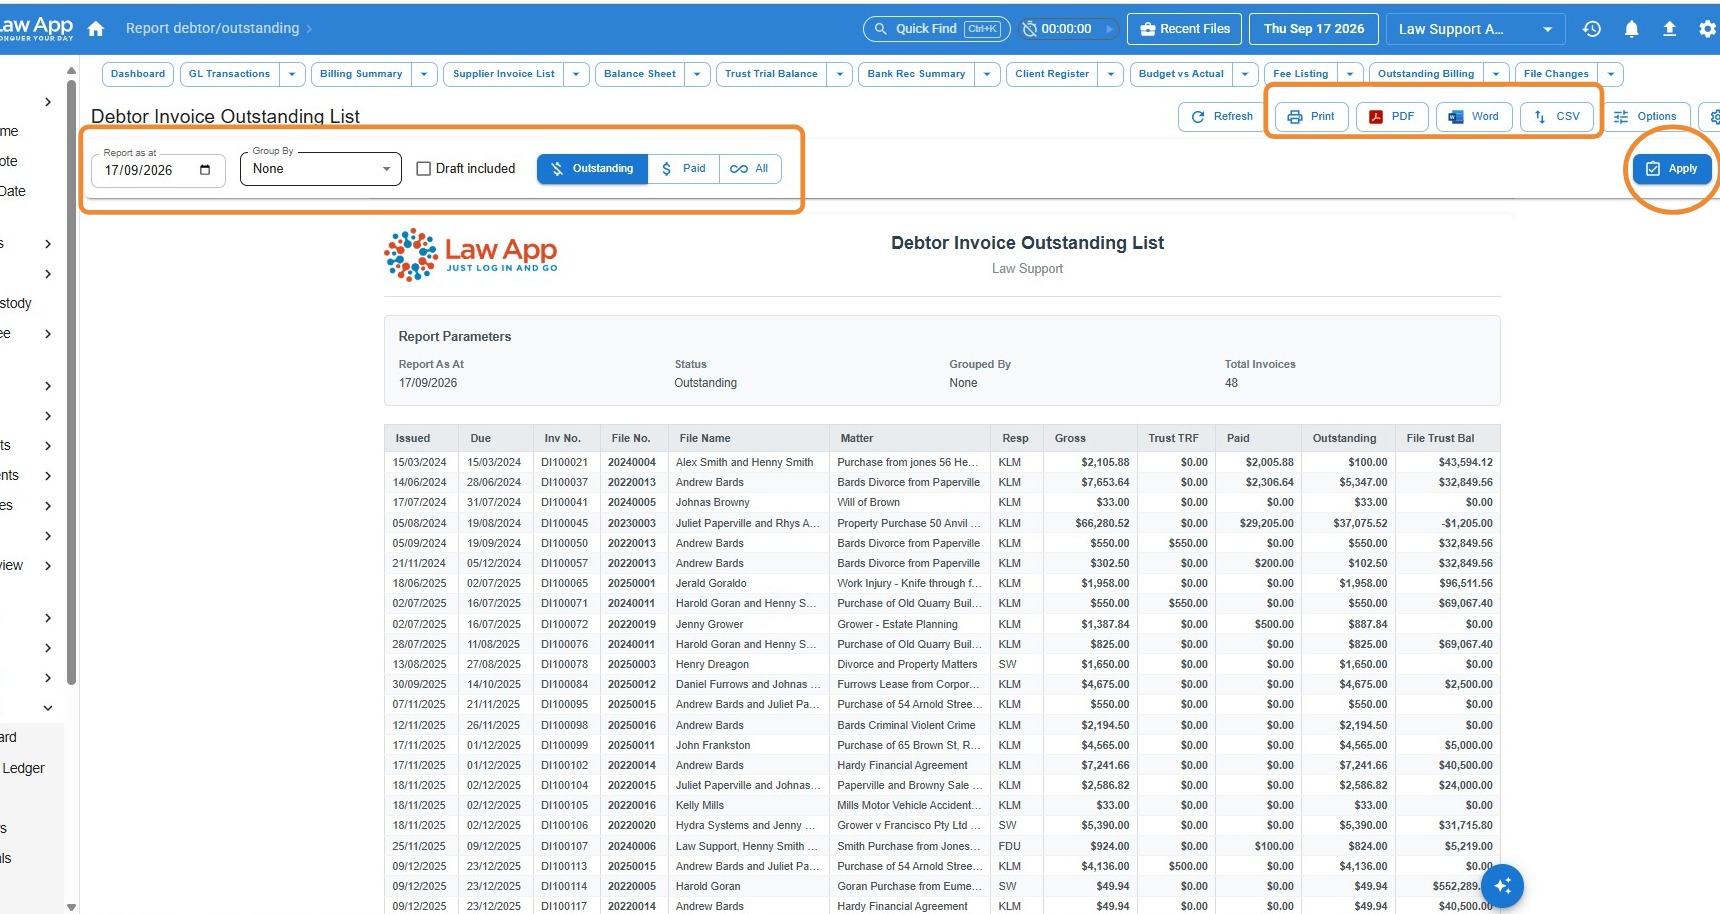
Task: Switch to the Dashboard tab
Action: click(x=138, y=74)
